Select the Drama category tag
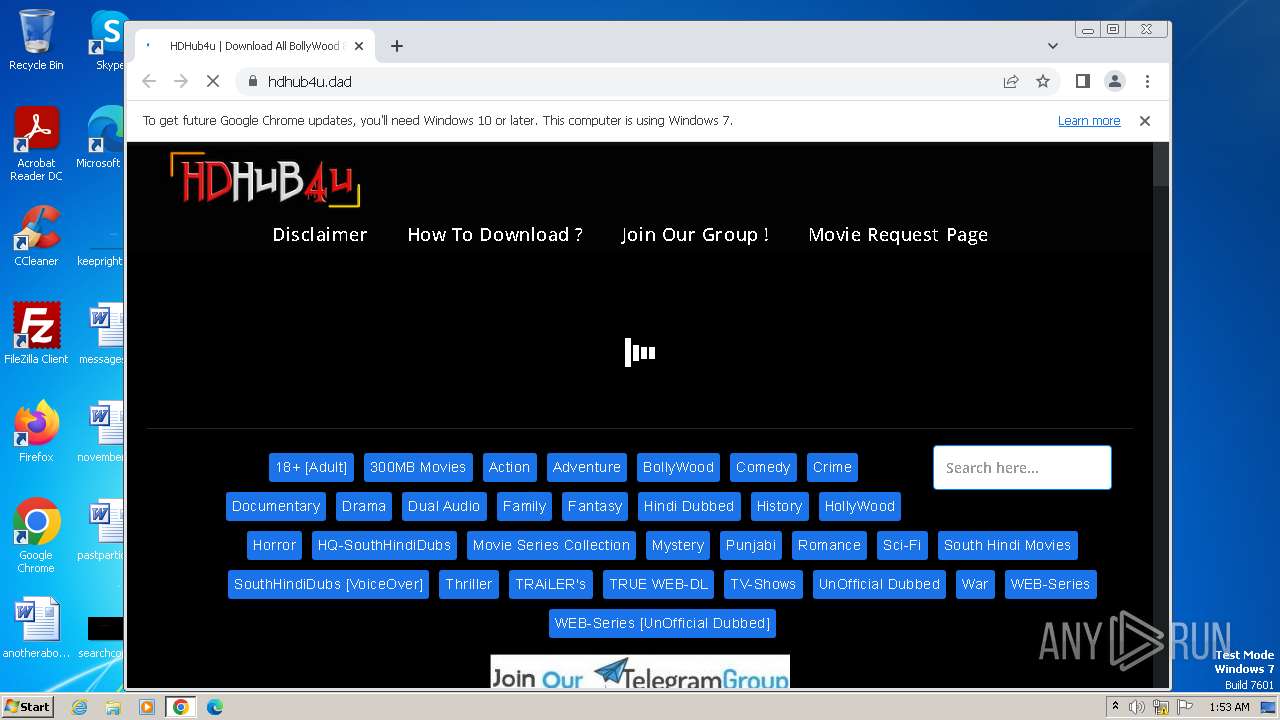The height and width of the screenshot is (720, 1280). tap(364, 506)
